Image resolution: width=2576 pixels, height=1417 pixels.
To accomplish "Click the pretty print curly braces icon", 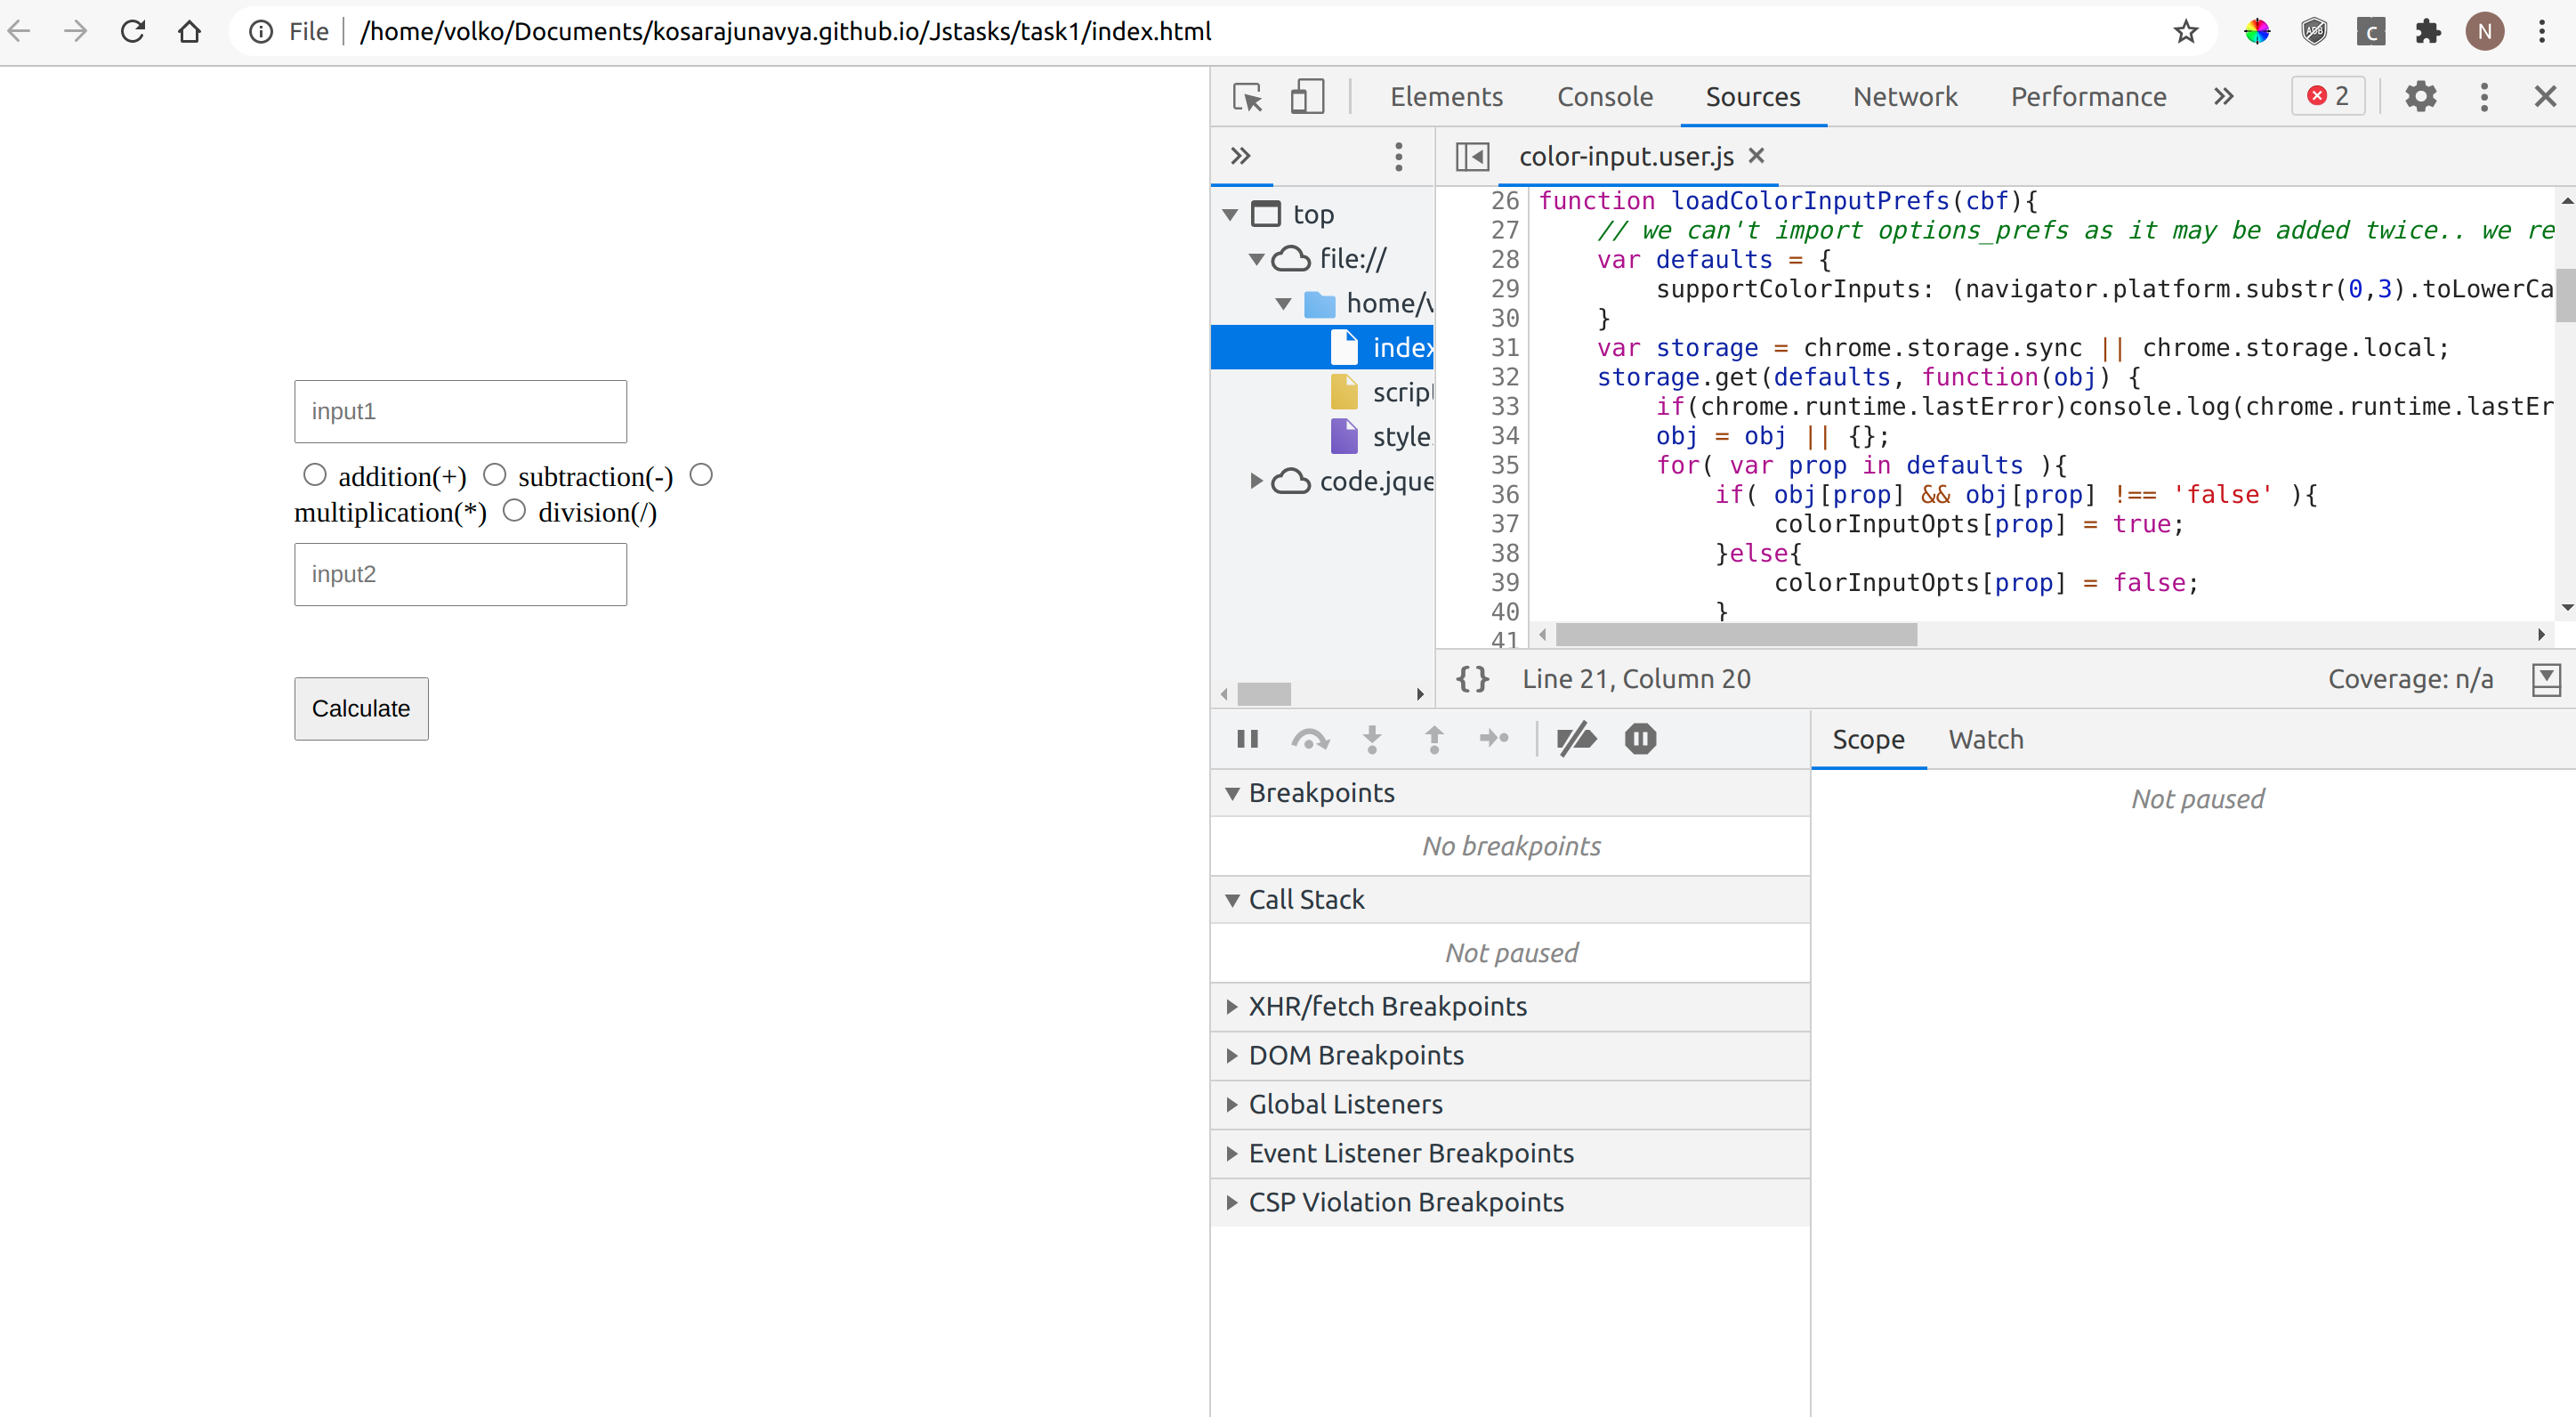I will pos(1472,679).
